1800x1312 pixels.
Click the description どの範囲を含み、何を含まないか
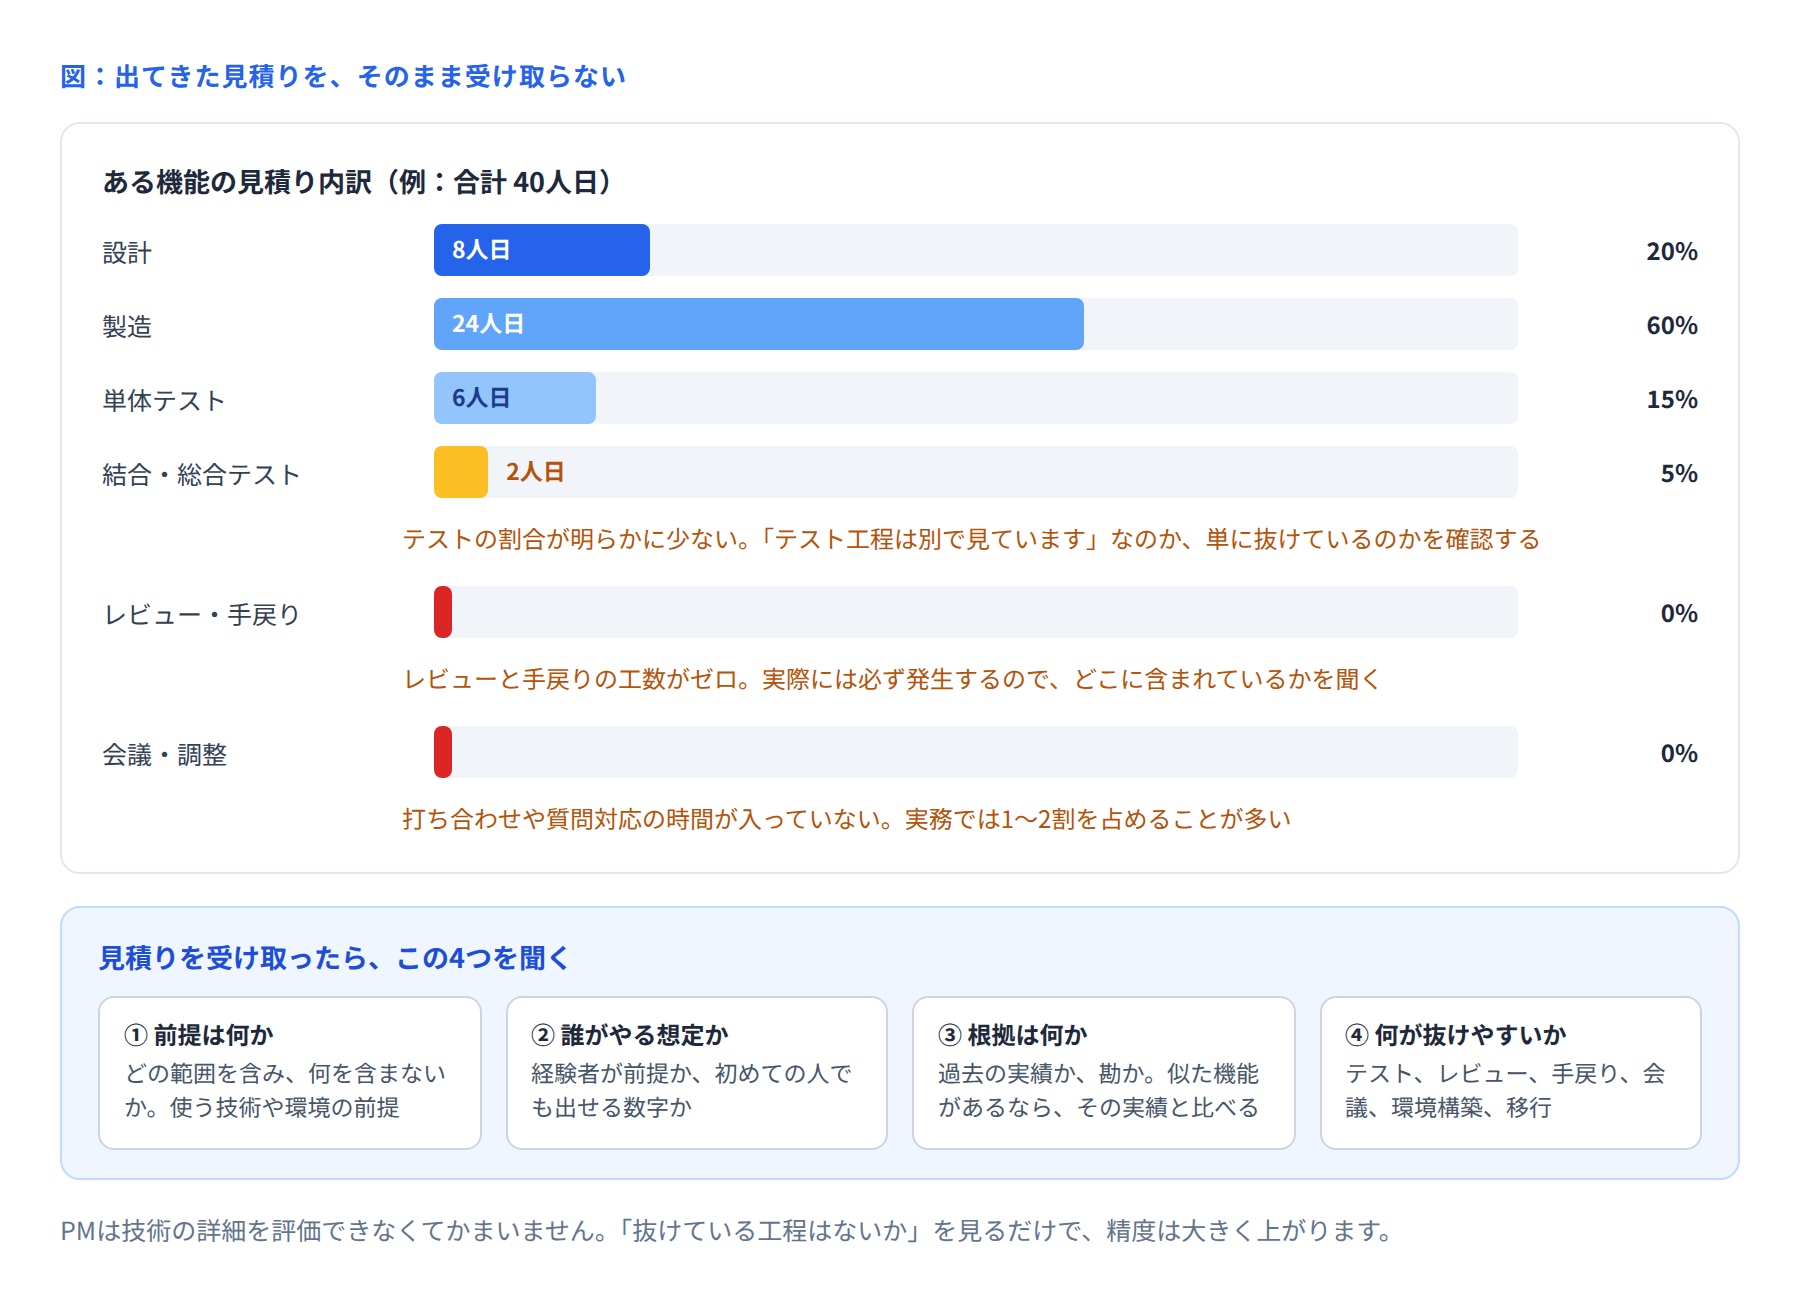point(285,1090)
